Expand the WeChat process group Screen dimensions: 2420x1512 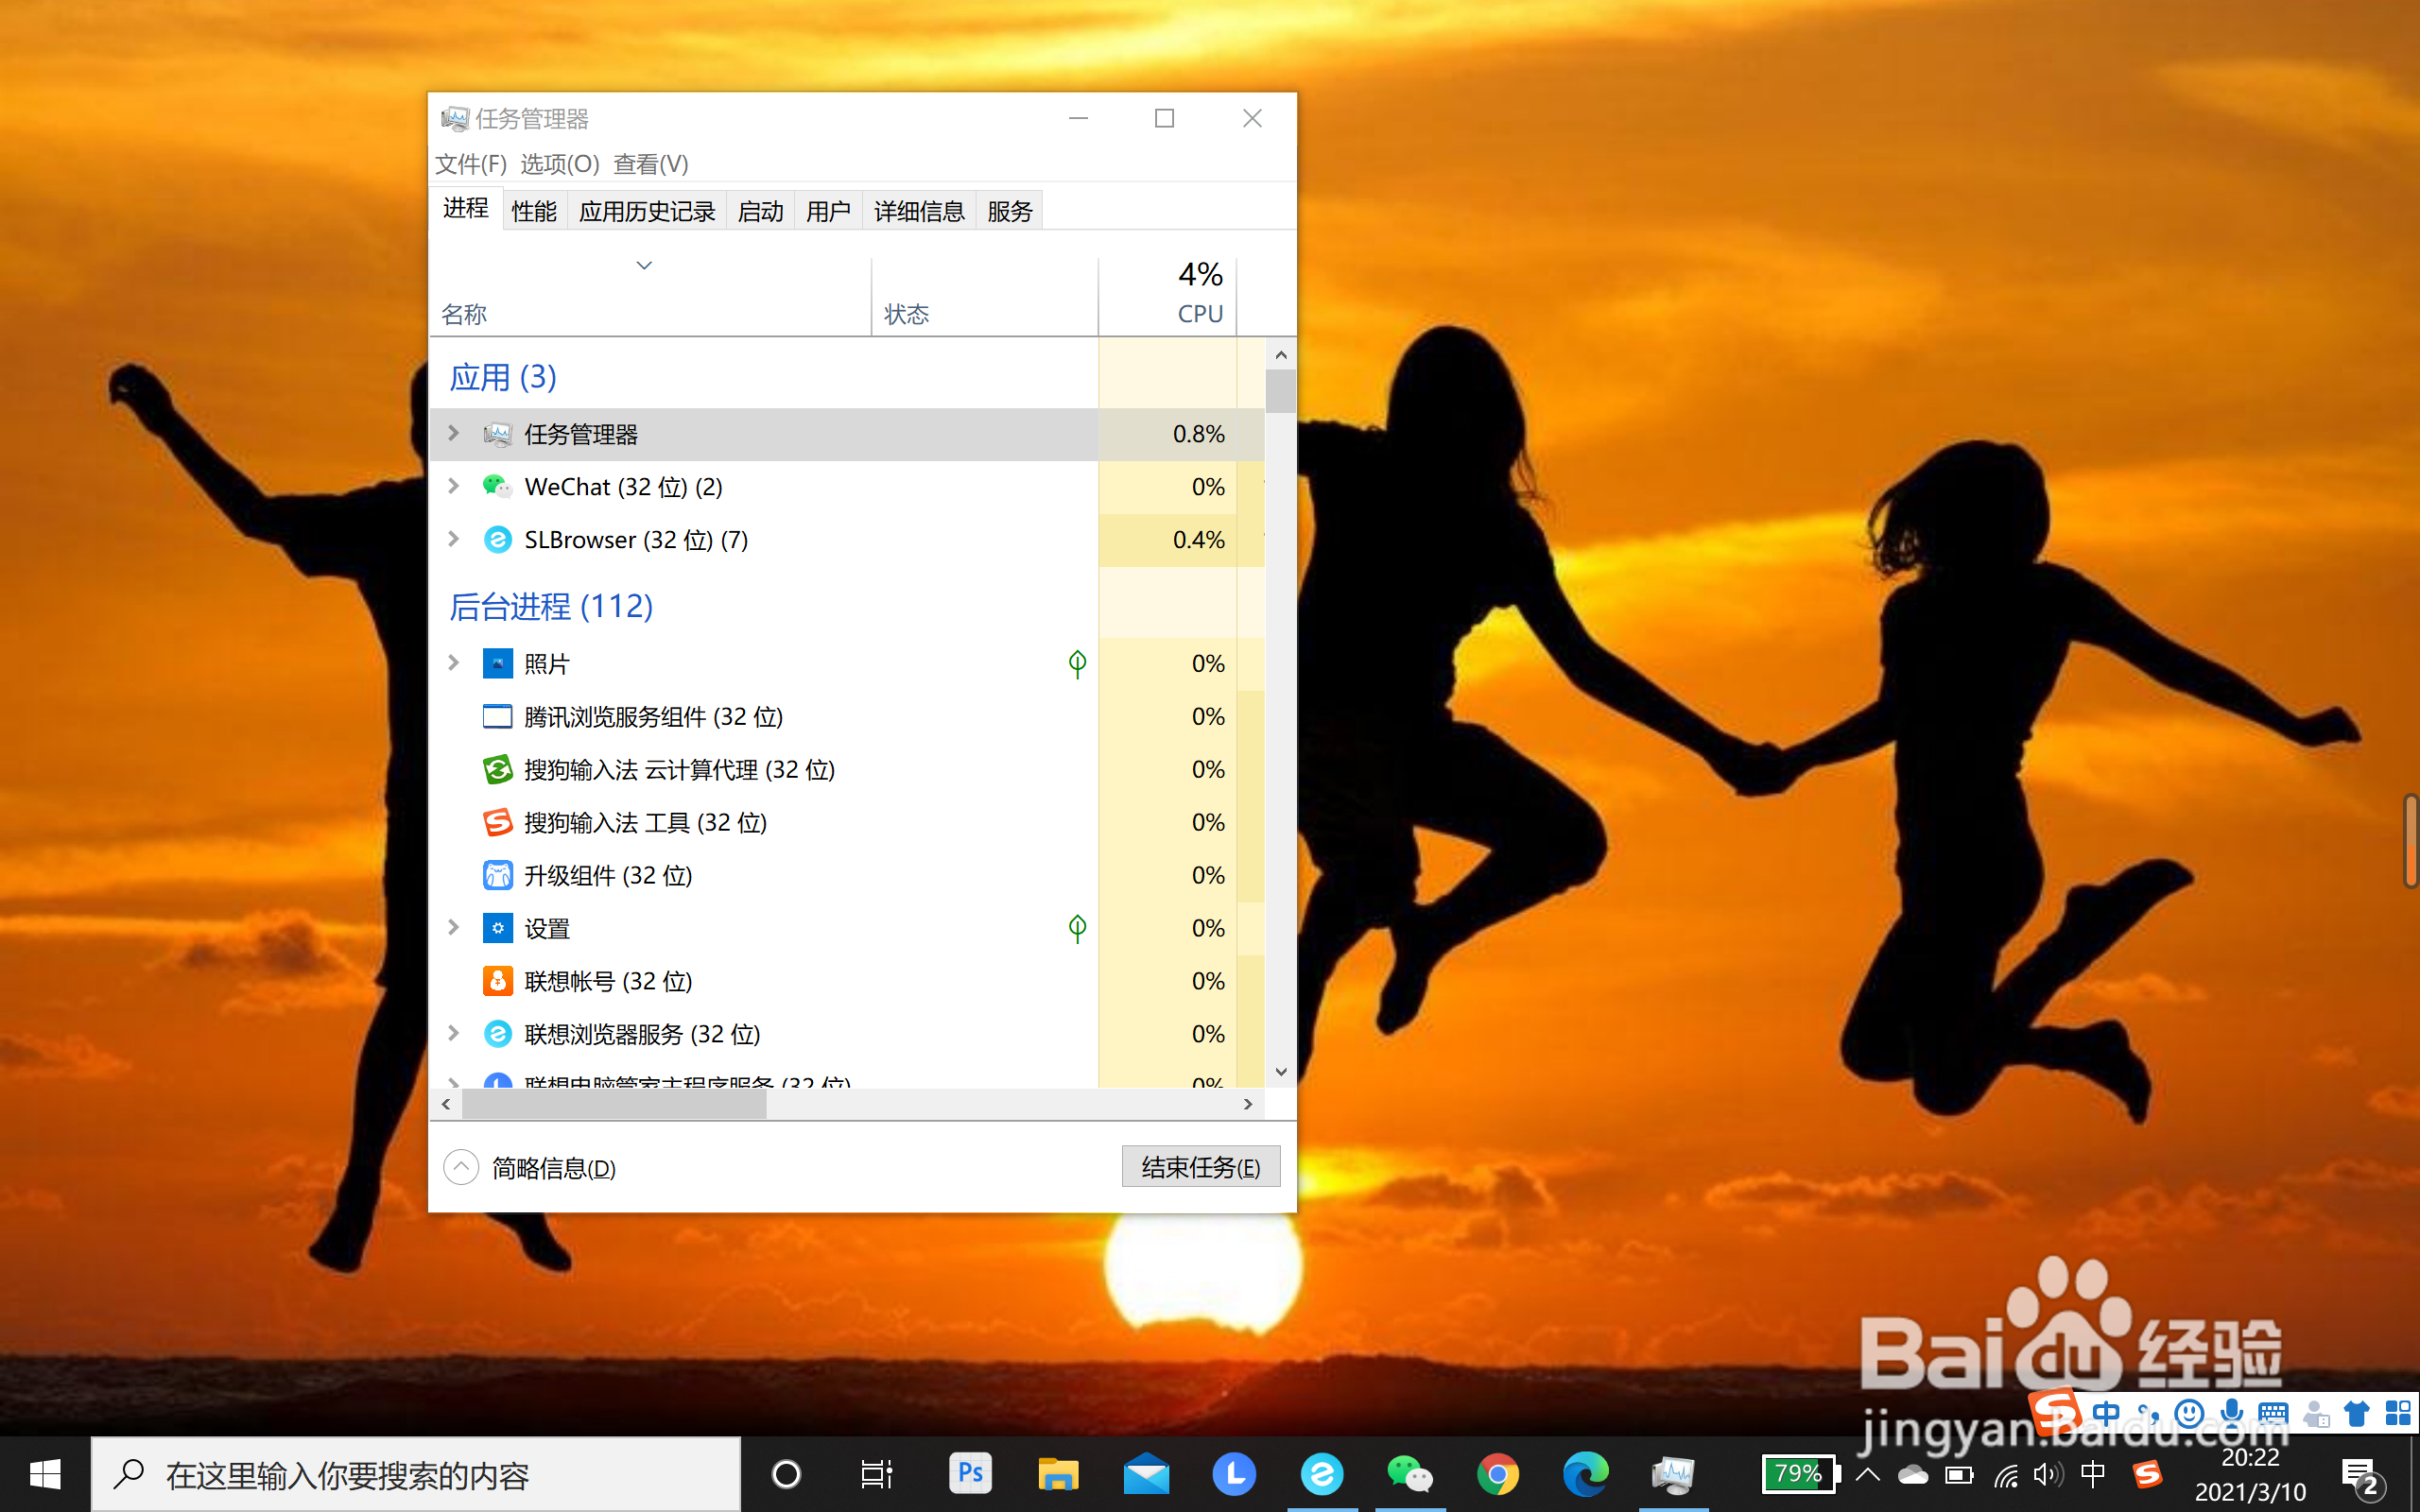pyautogui.click(x=454, y=487)
